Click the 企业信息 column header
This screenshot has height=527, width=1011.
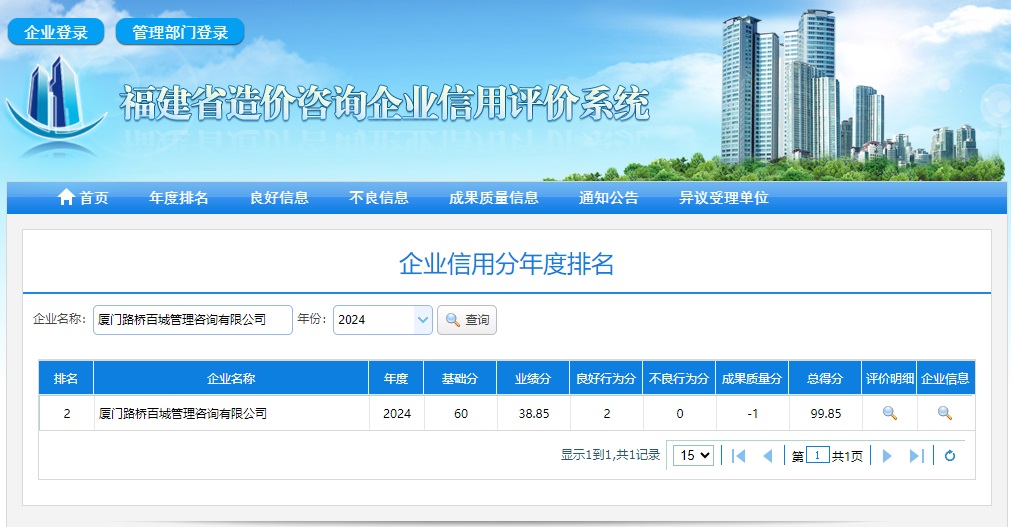[x=945, y=378]
